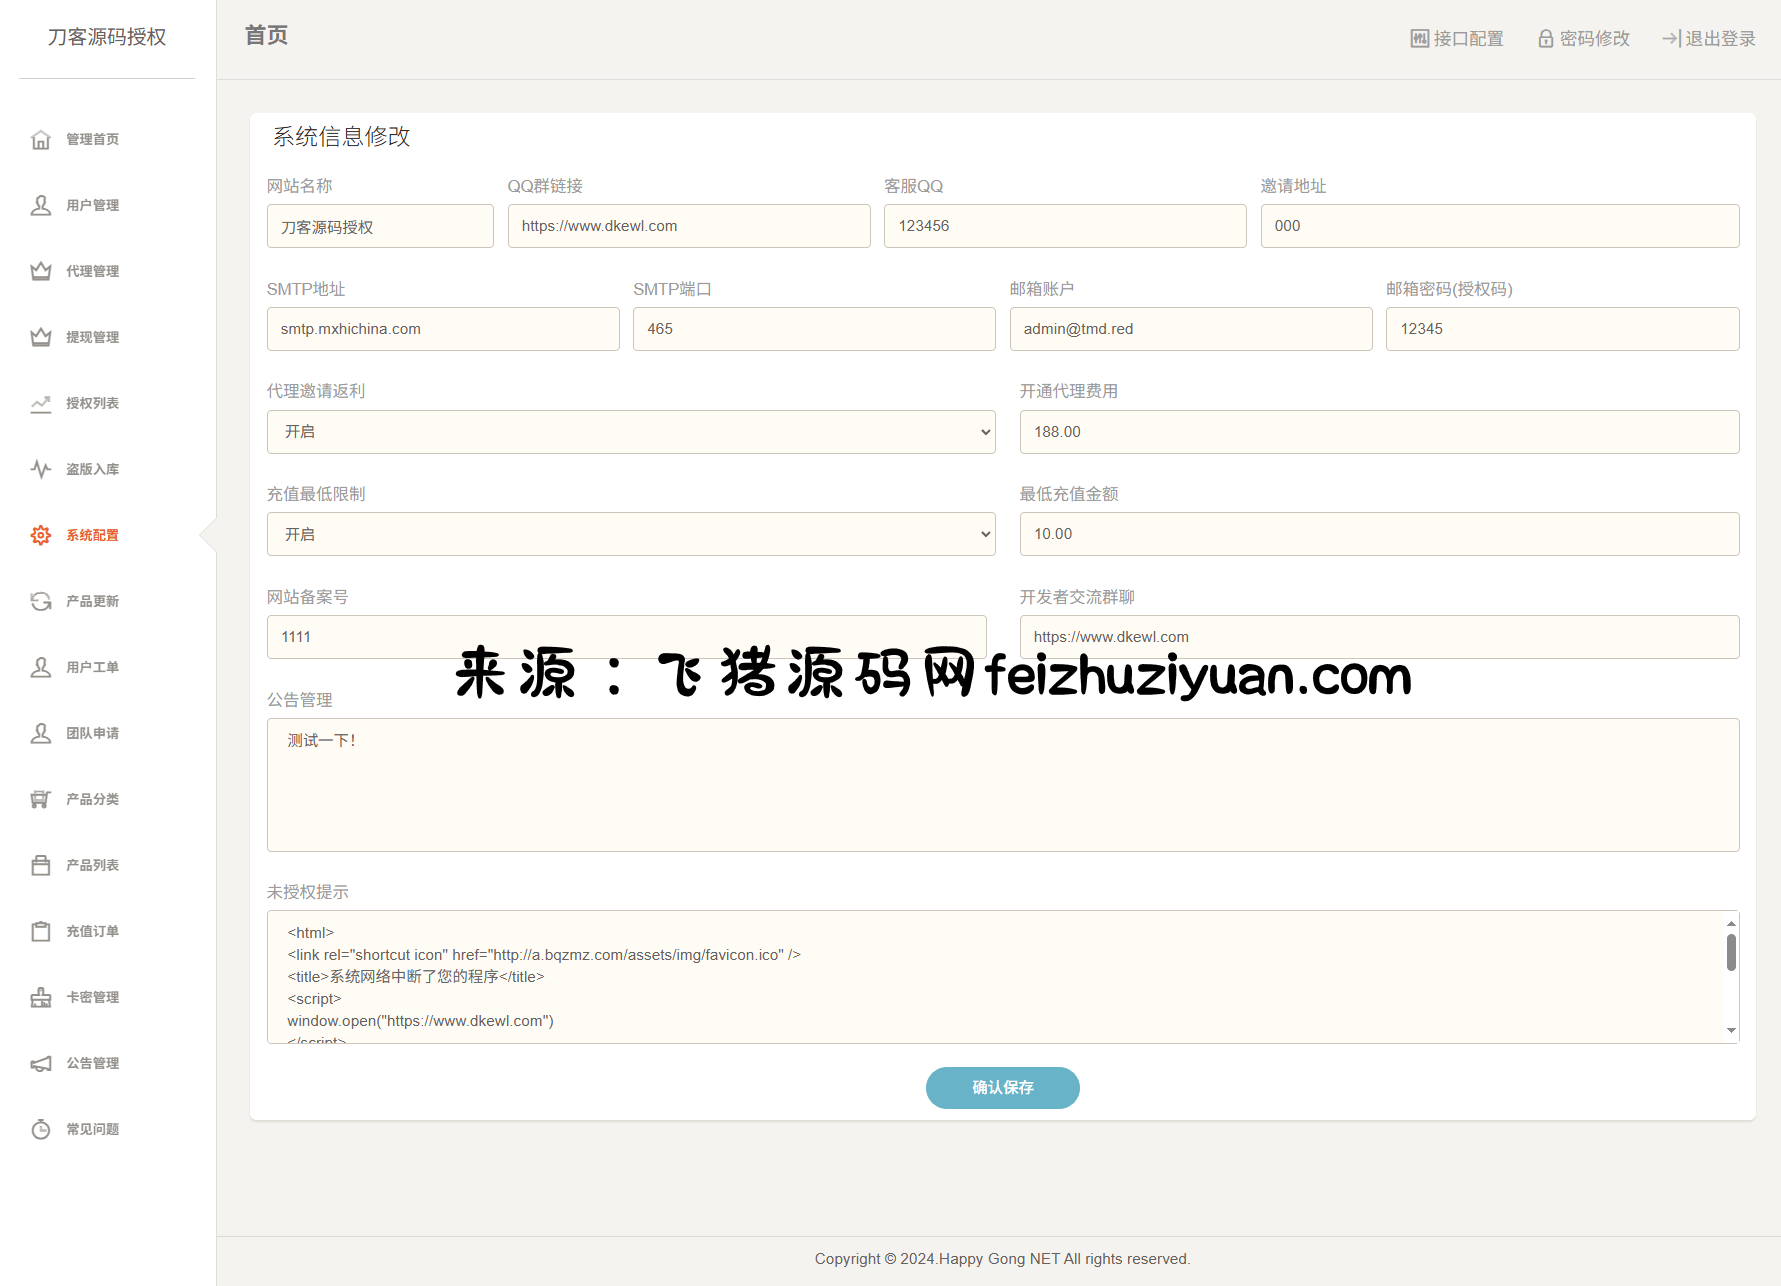Screen dimensions: 1781x1286
Task: Open 充值订单 in the sidebar
Action: [92, 931]
